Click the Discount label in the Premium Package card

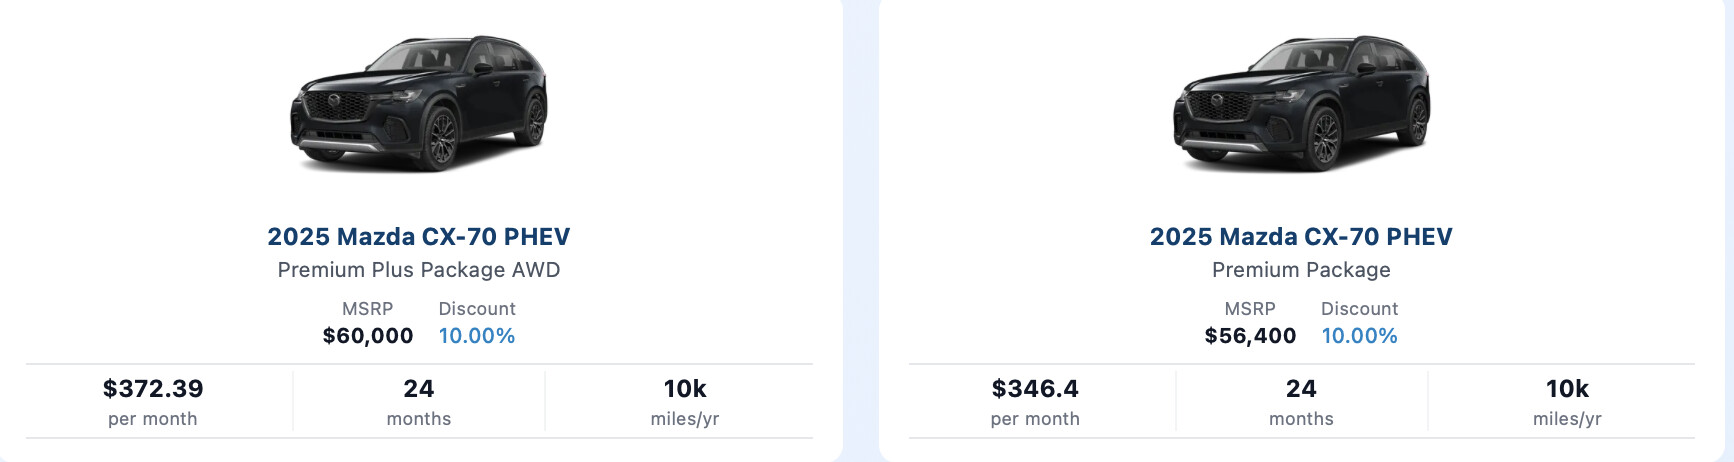[1359, 309]
